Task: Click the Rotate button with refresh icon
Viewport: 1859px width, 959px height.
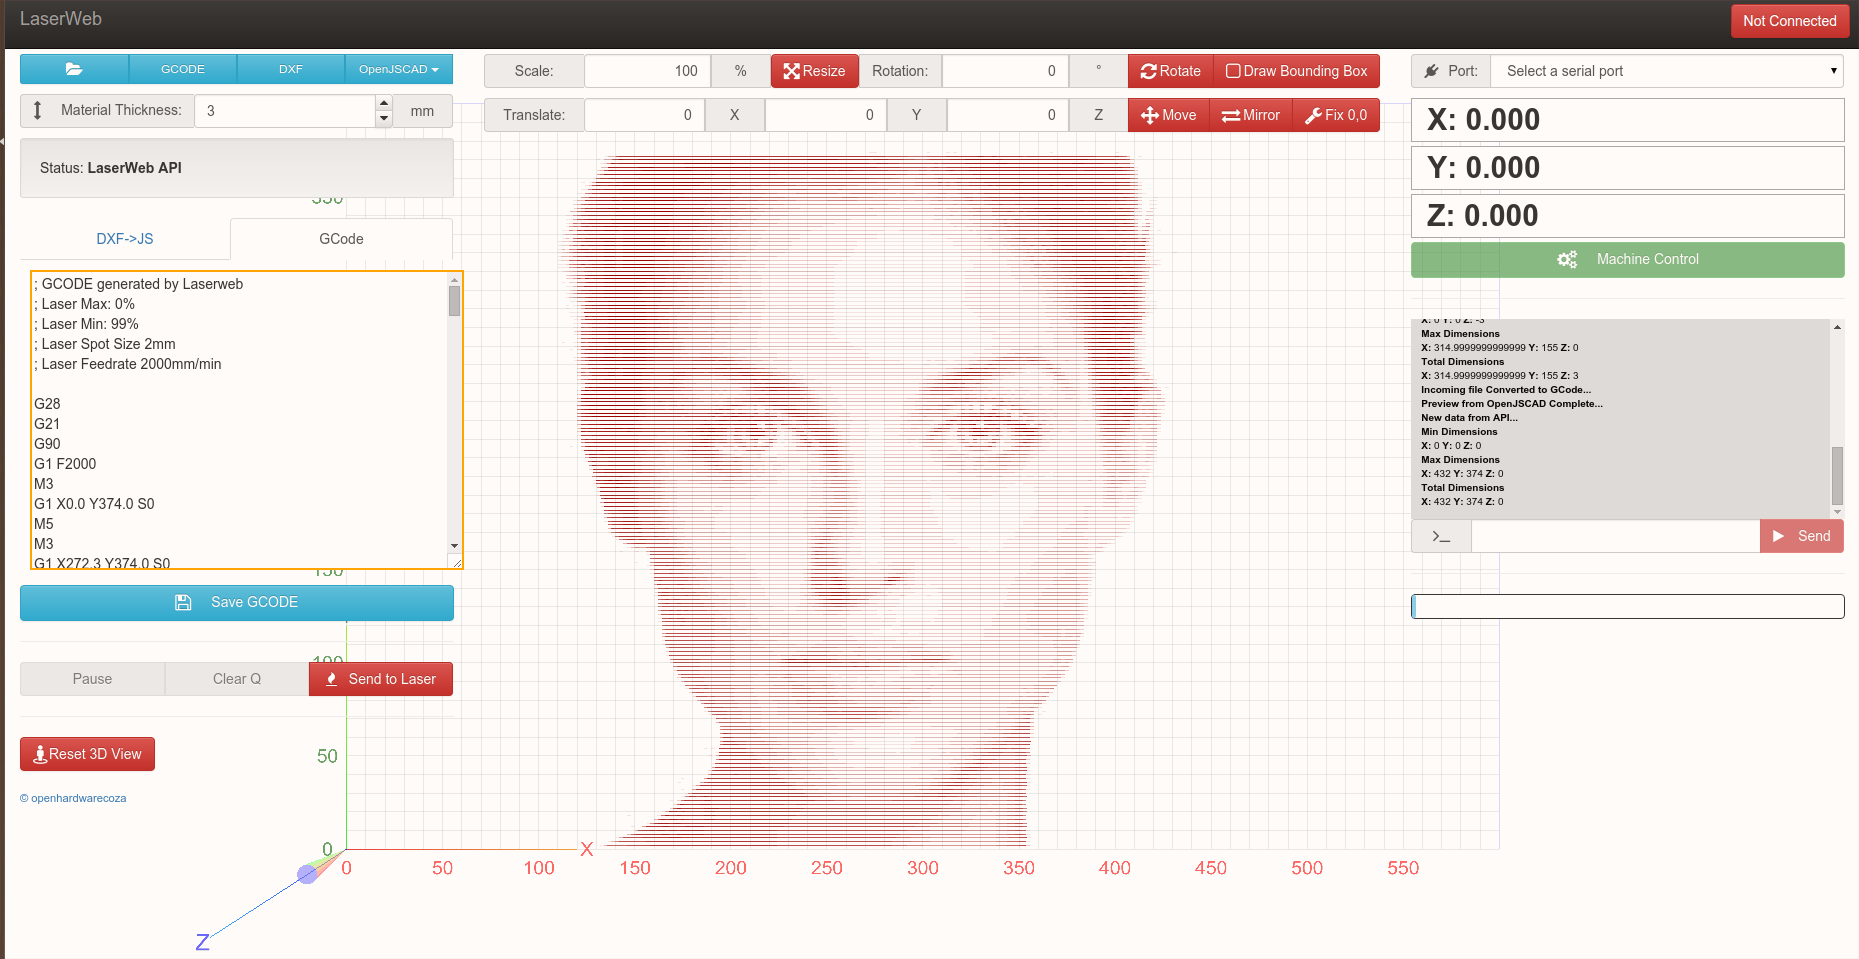Action: (1170, 71)
